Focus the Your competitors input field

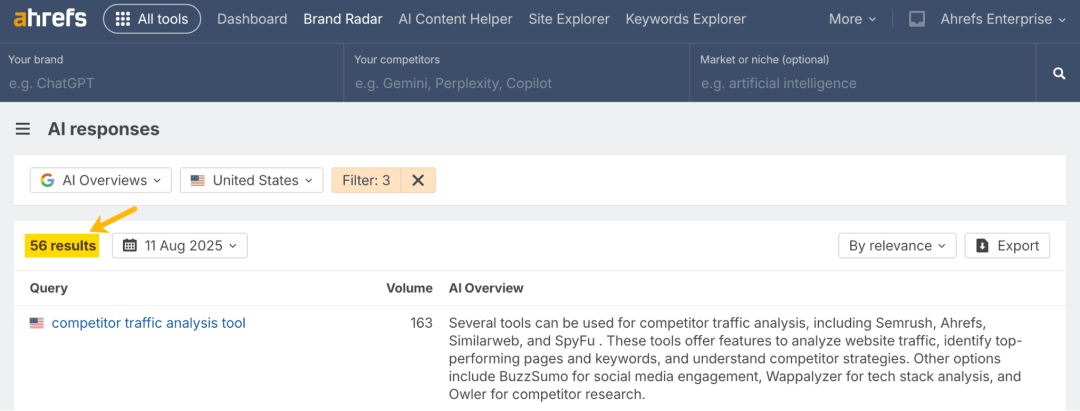[517, 83]
